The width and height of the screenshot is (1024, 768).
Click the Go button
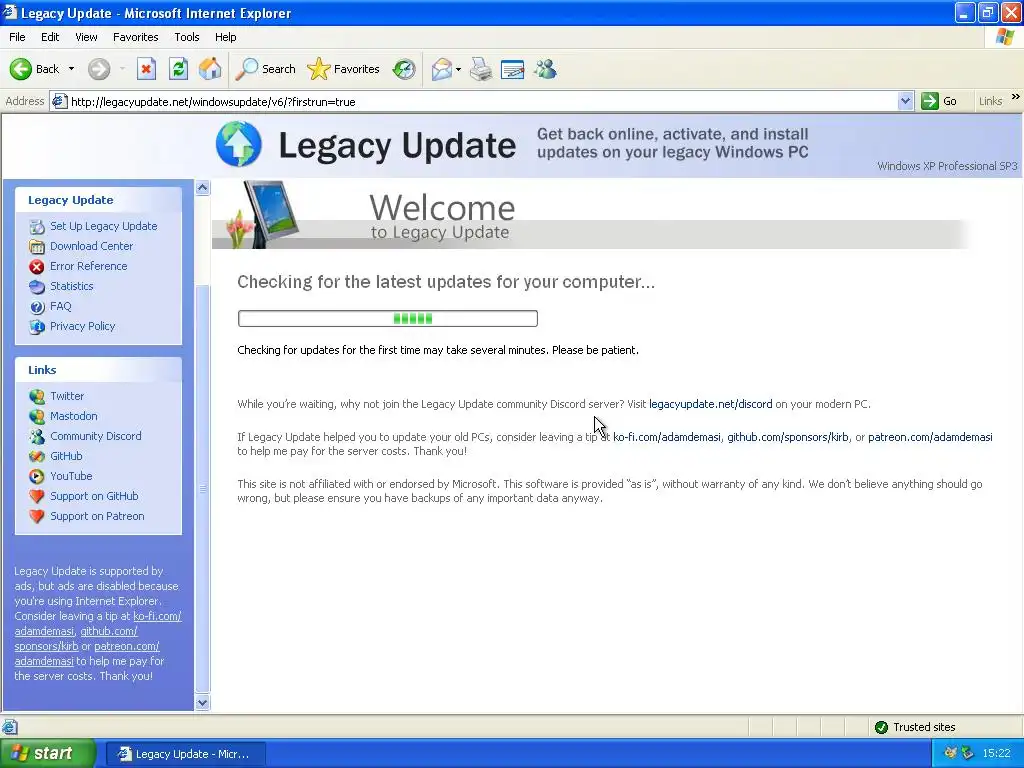[x=939, y=101]
